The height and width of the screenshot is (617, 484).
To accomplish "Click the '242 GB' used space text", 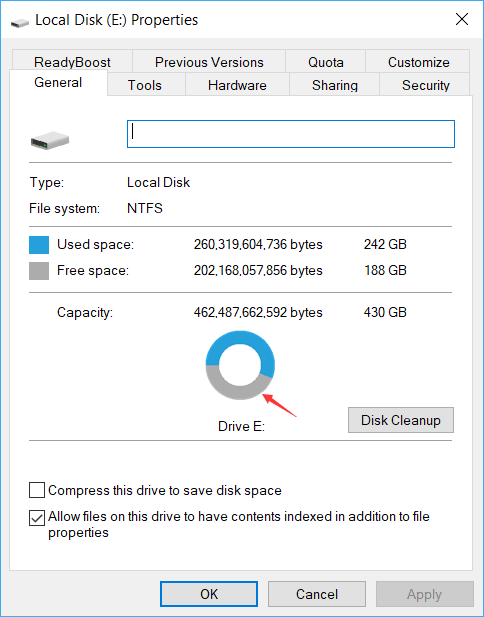I will point(385,244).
